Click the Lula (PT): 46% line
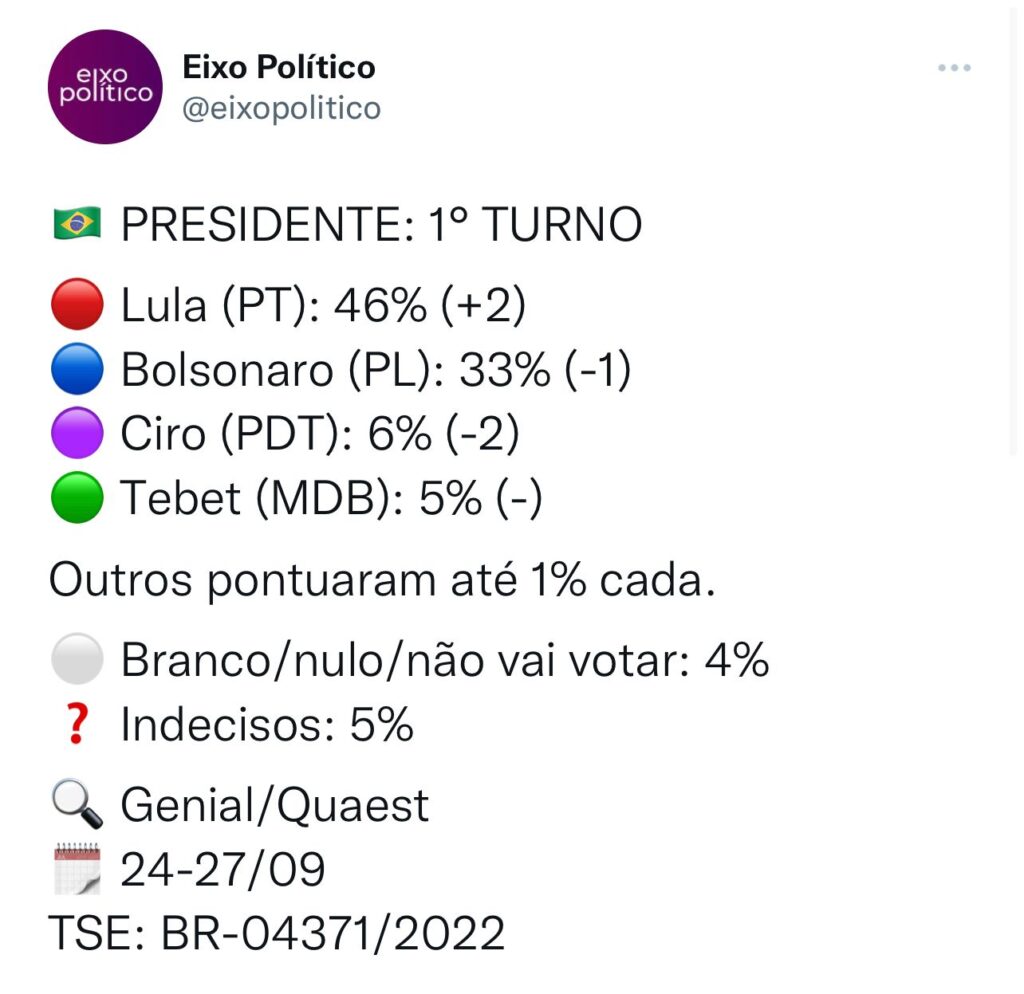This screenshot has width=1024, height=994. pyautogui.click(x=323, y=305)
